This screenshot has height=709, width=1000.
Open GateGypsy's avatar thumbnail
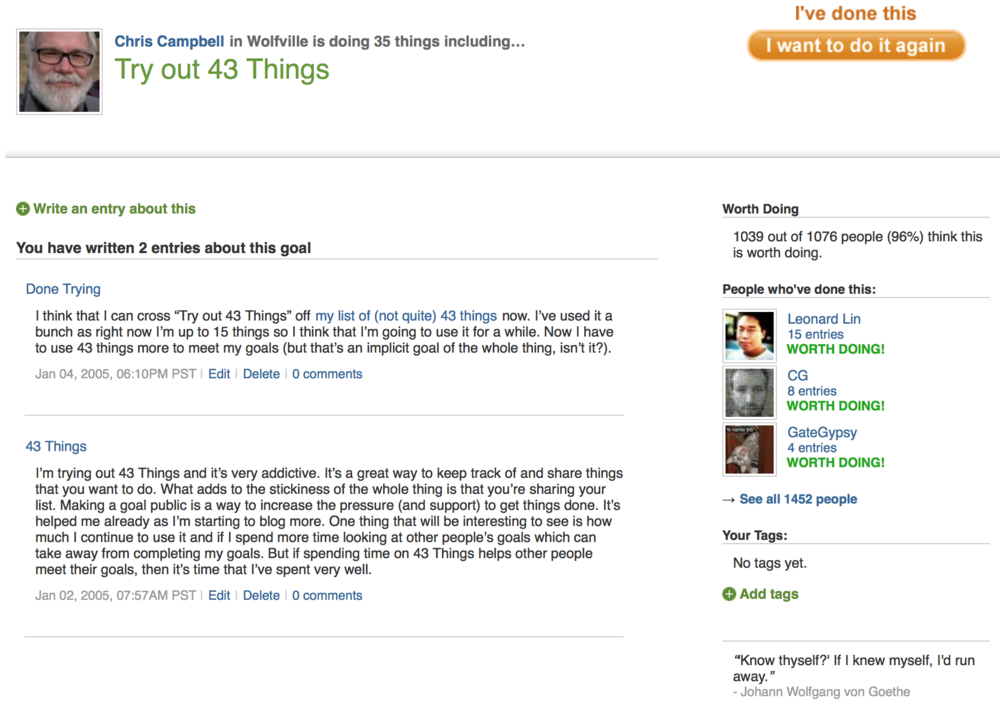749,450
